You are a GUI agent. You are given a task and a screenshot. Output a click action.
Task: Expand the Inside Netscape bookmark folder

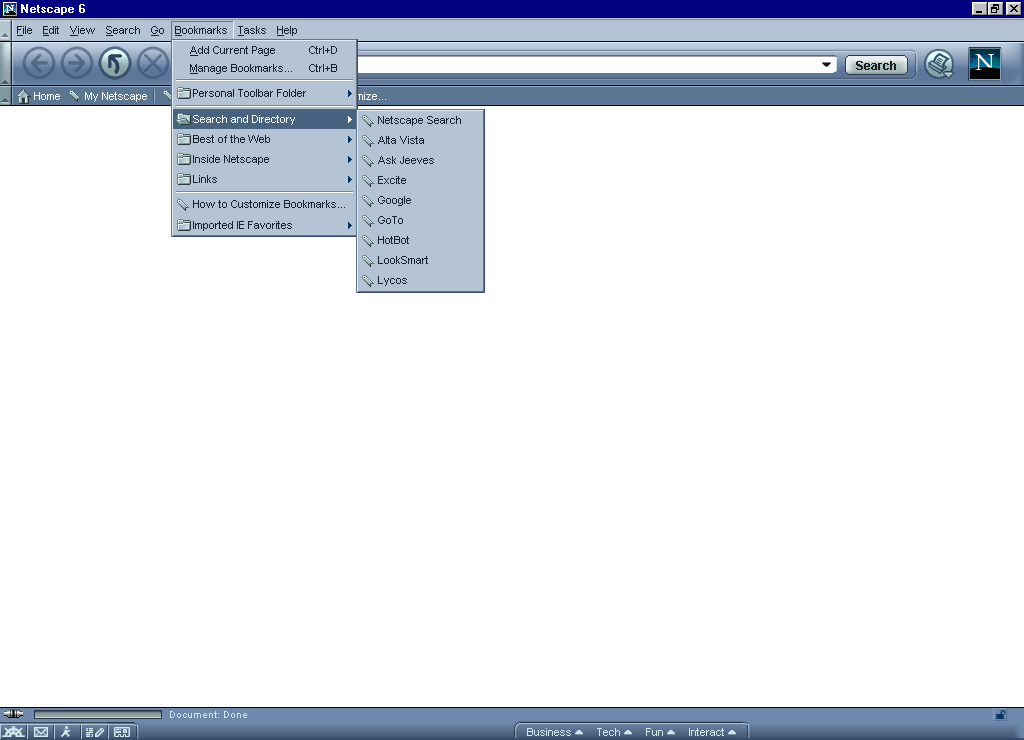pos(264,159)
